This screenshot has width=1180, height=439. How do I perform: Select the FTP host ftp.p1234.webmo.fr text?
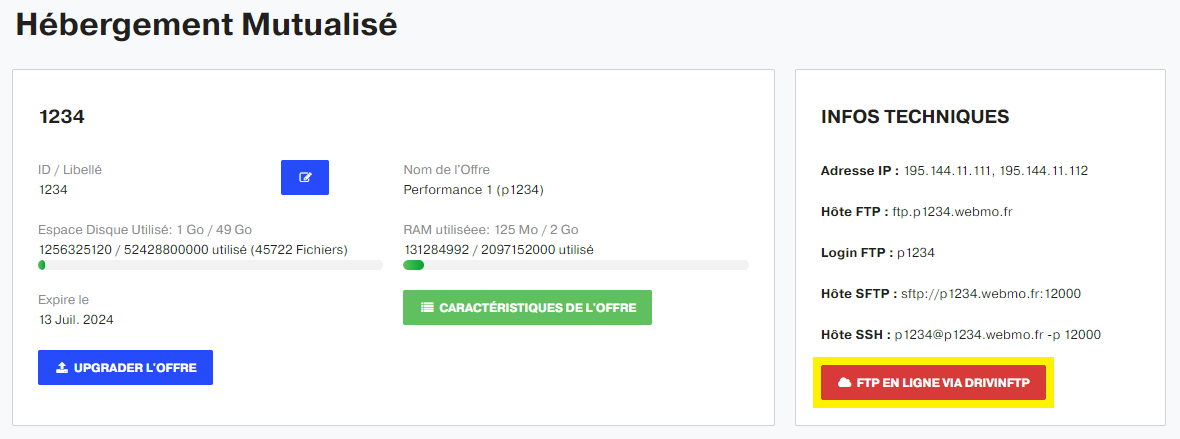[952, 212]
